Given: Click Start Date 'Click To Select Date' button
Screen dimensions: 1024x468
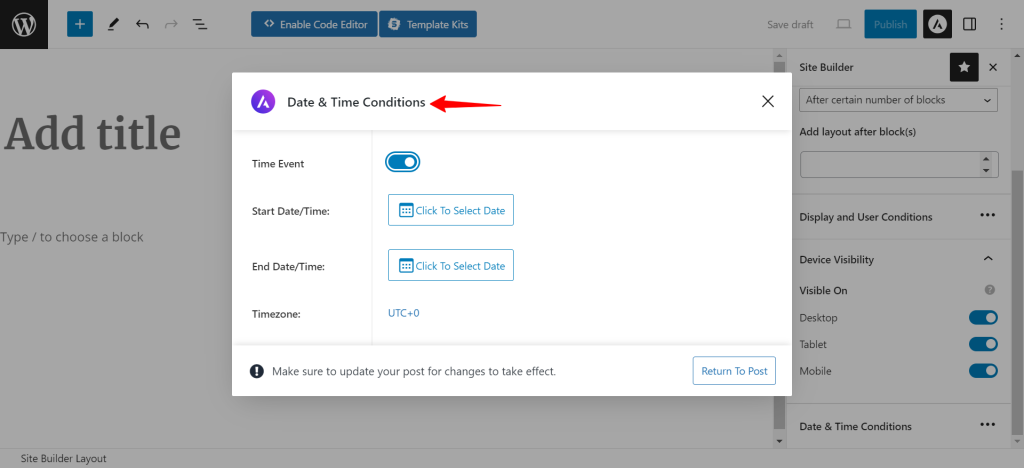Looking at the screenshot, I should tap(451, 210).
